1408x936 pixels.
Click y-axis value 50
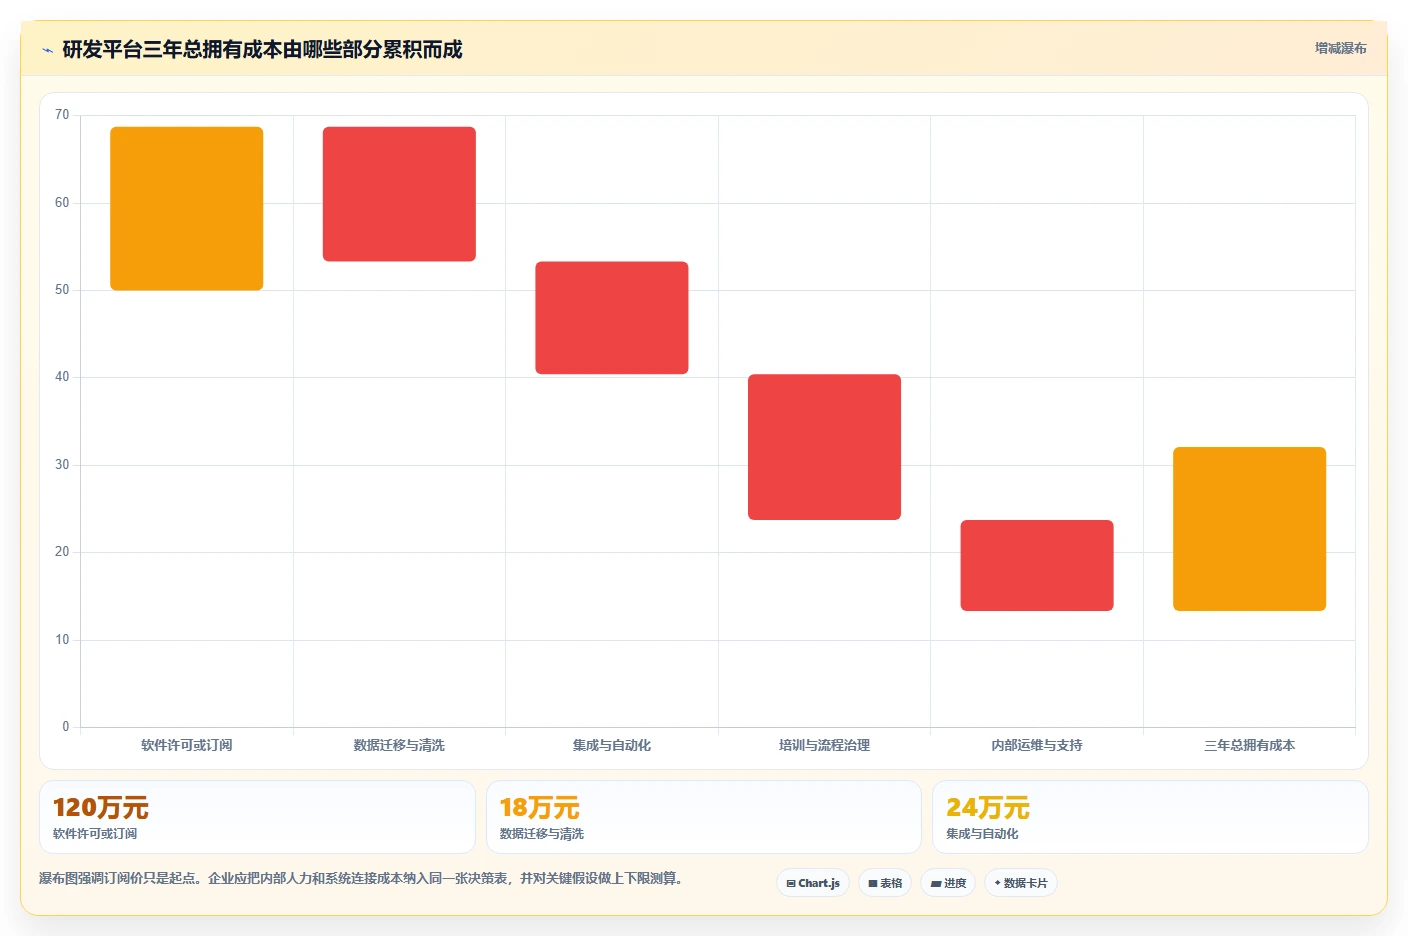click(62, 290)
